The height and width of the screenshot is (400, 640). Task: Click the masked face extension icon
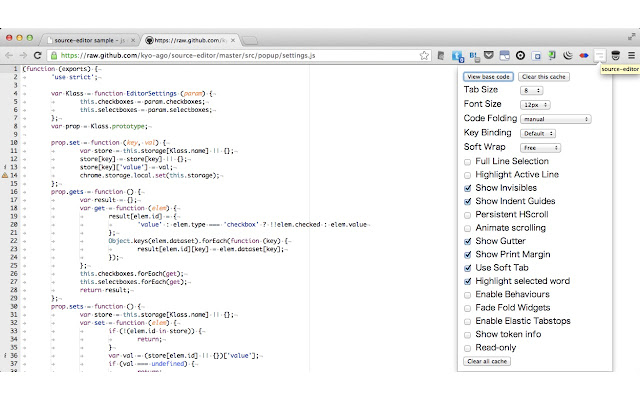click(x=616, y=56)
